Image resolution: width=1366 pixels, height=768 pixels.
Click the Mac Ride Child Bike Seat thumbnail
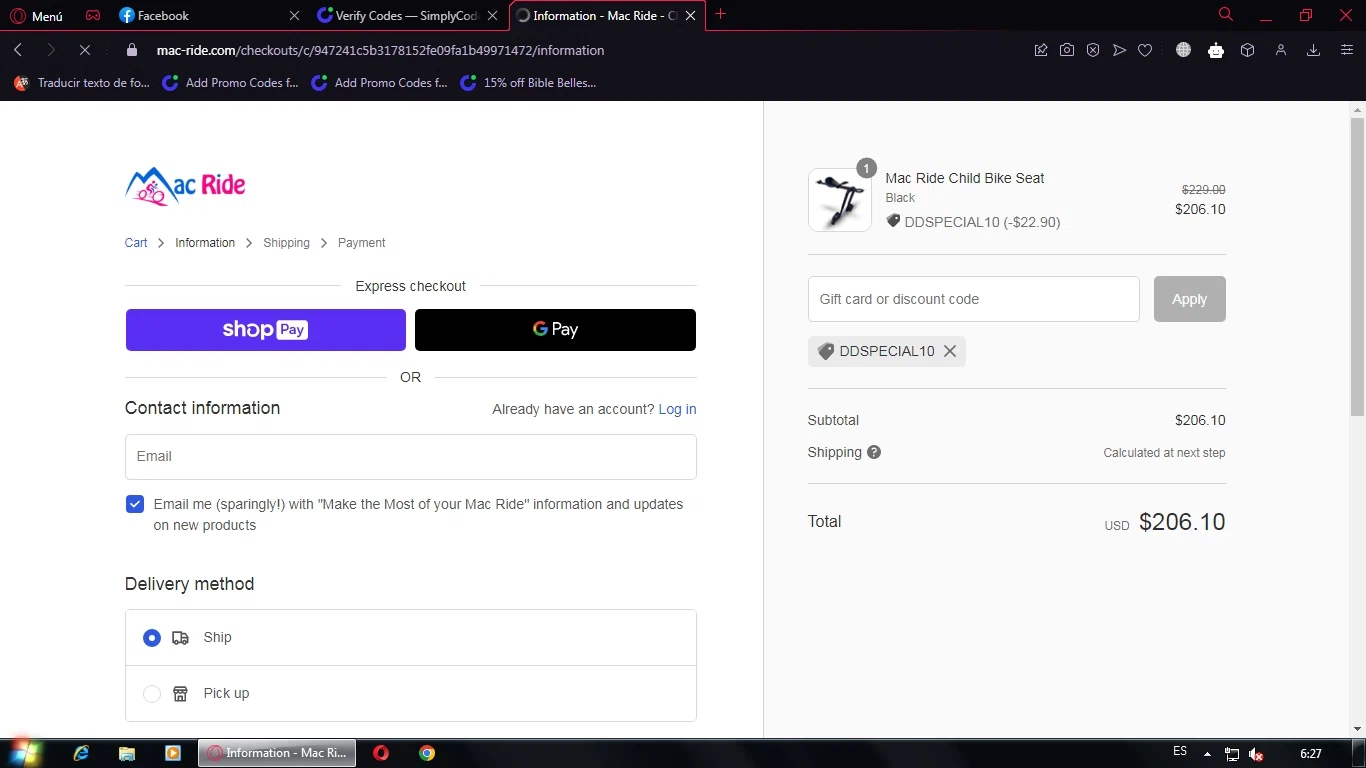[840, 200]
